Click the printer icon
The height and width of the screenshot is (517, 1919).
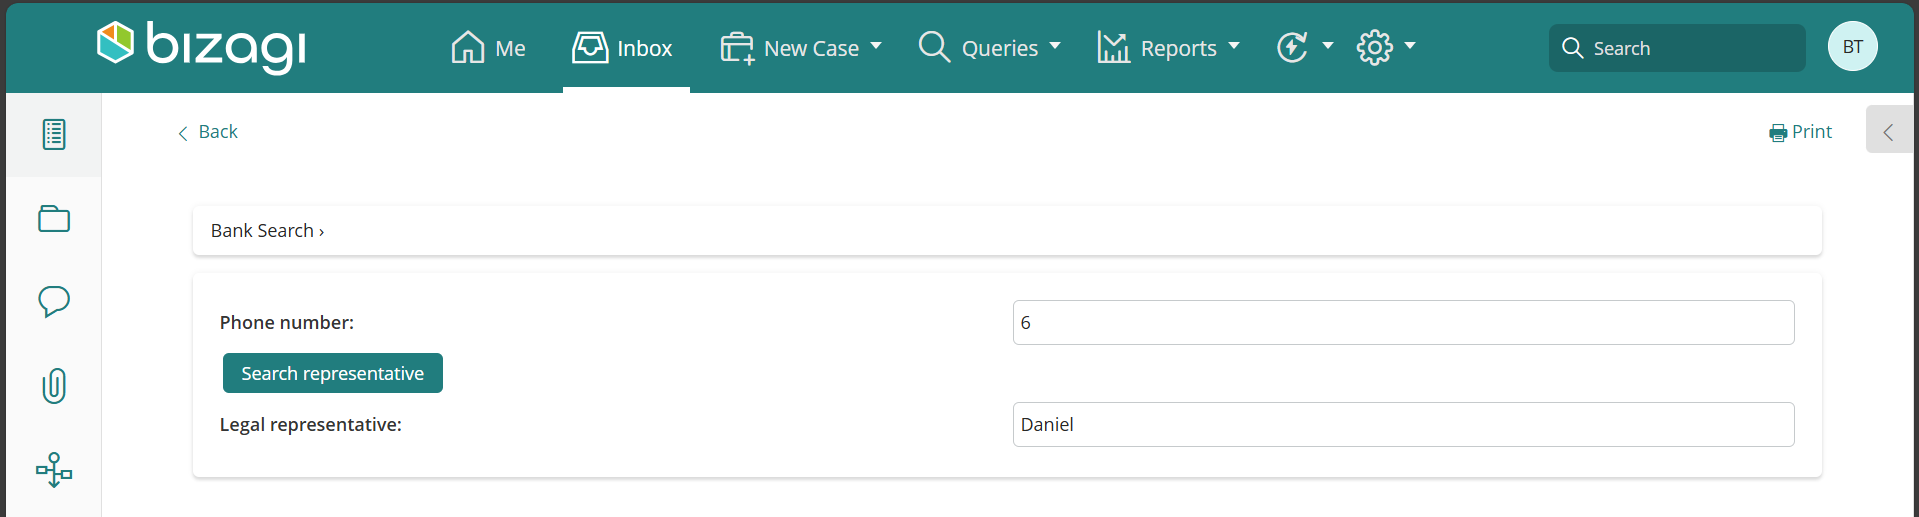tap(1777, 133)
